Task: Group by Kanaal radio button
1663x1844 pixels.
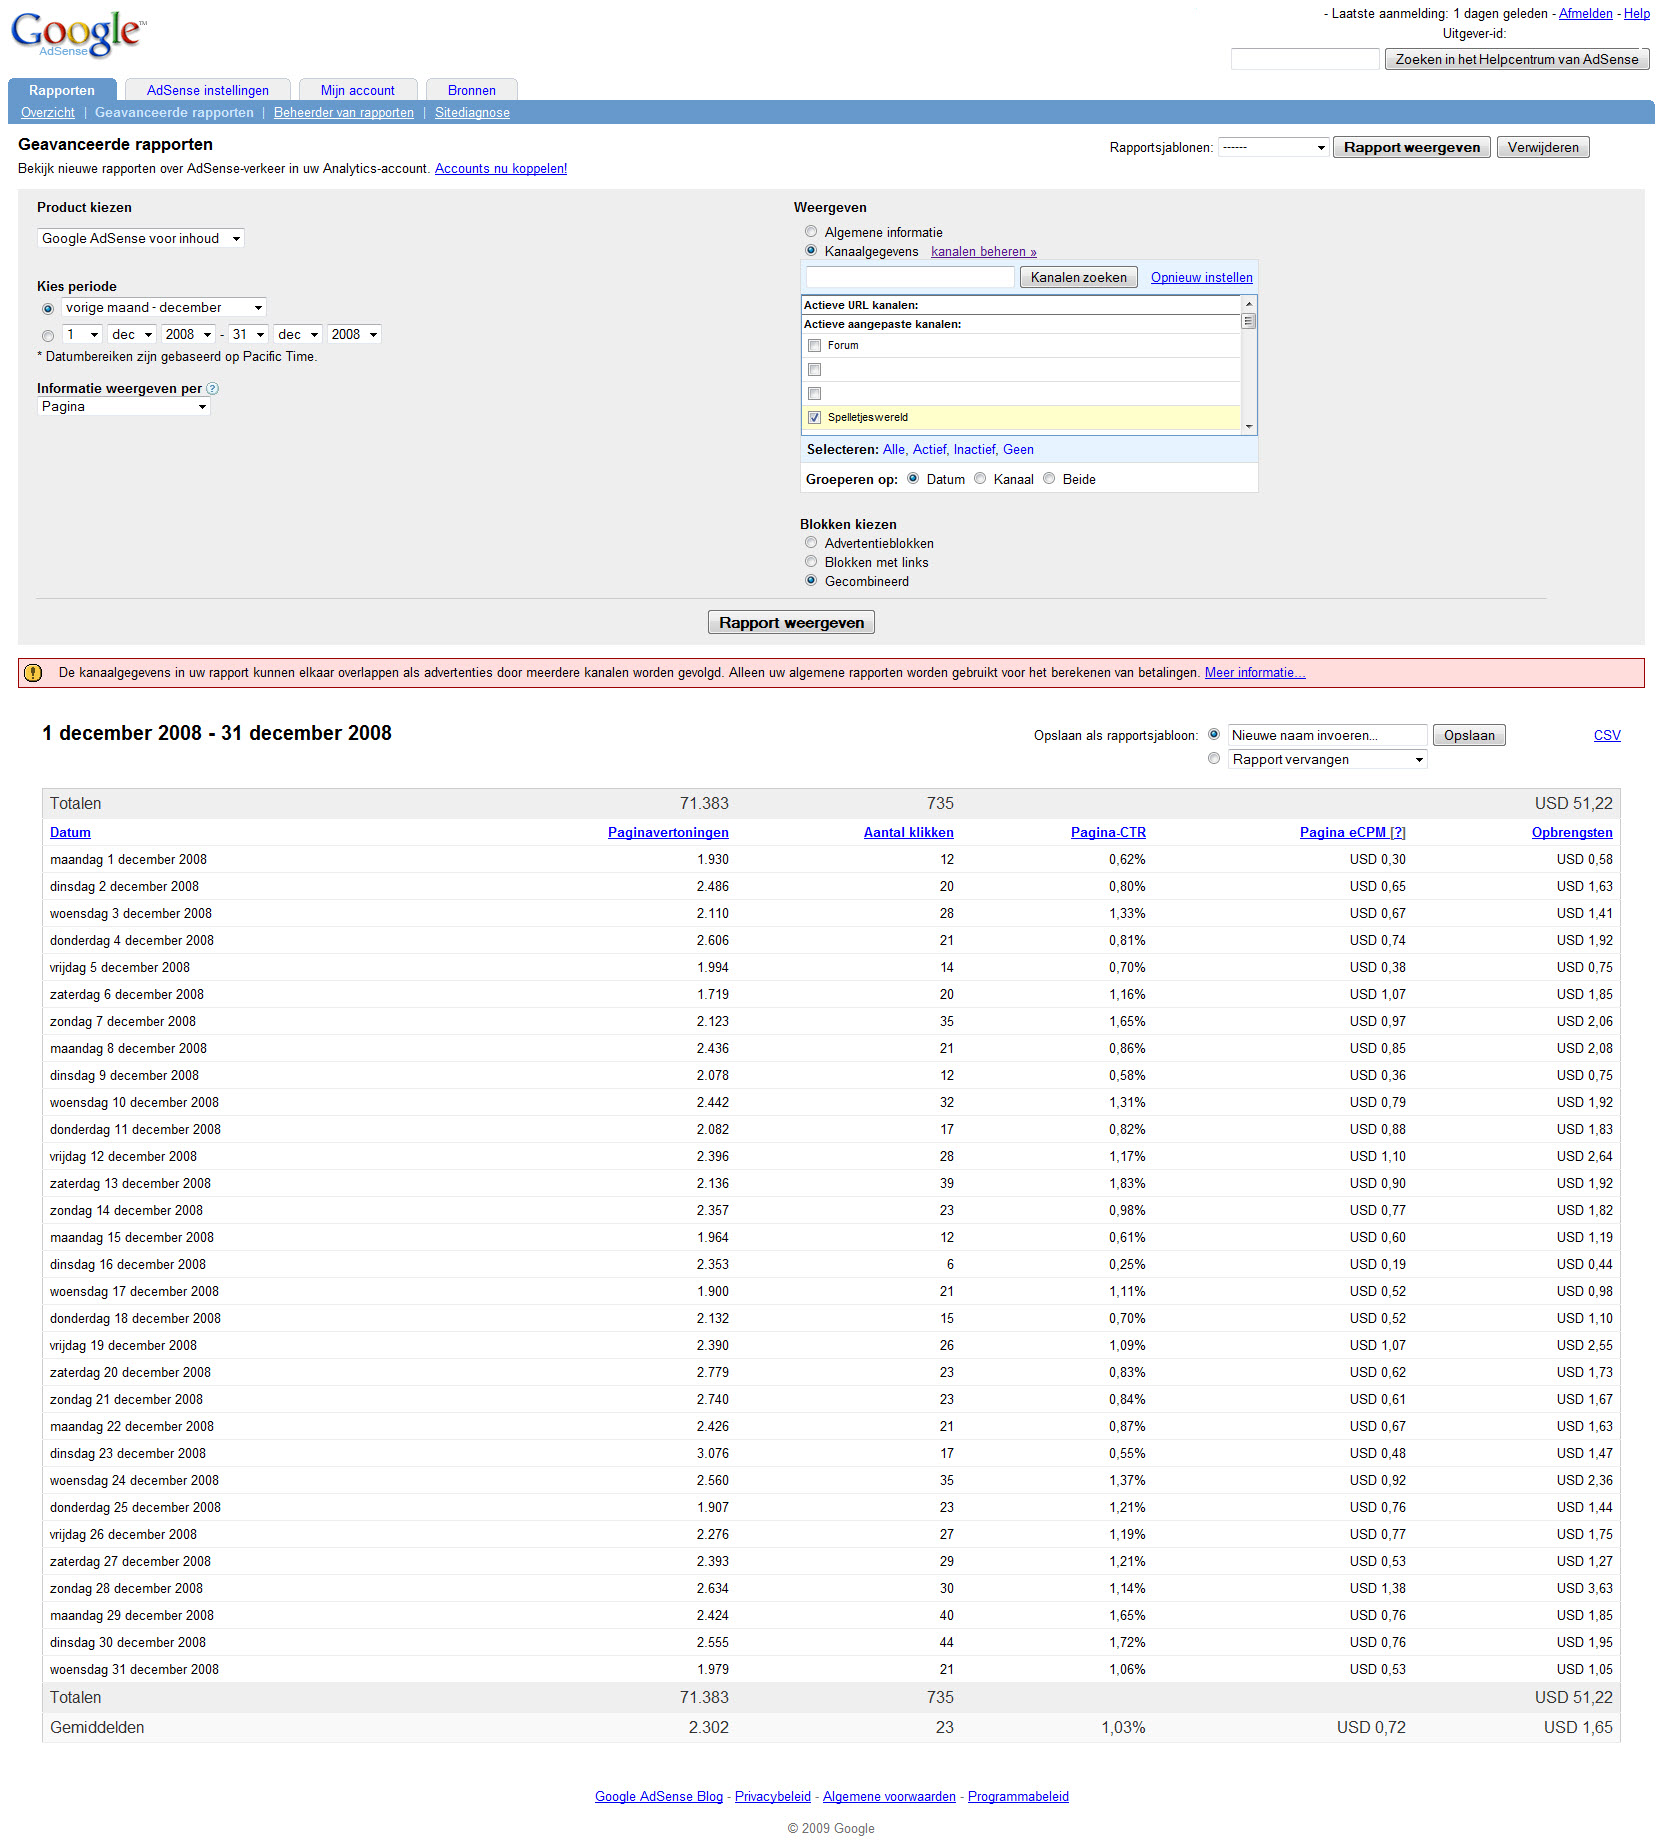Action: pos(980,479)
